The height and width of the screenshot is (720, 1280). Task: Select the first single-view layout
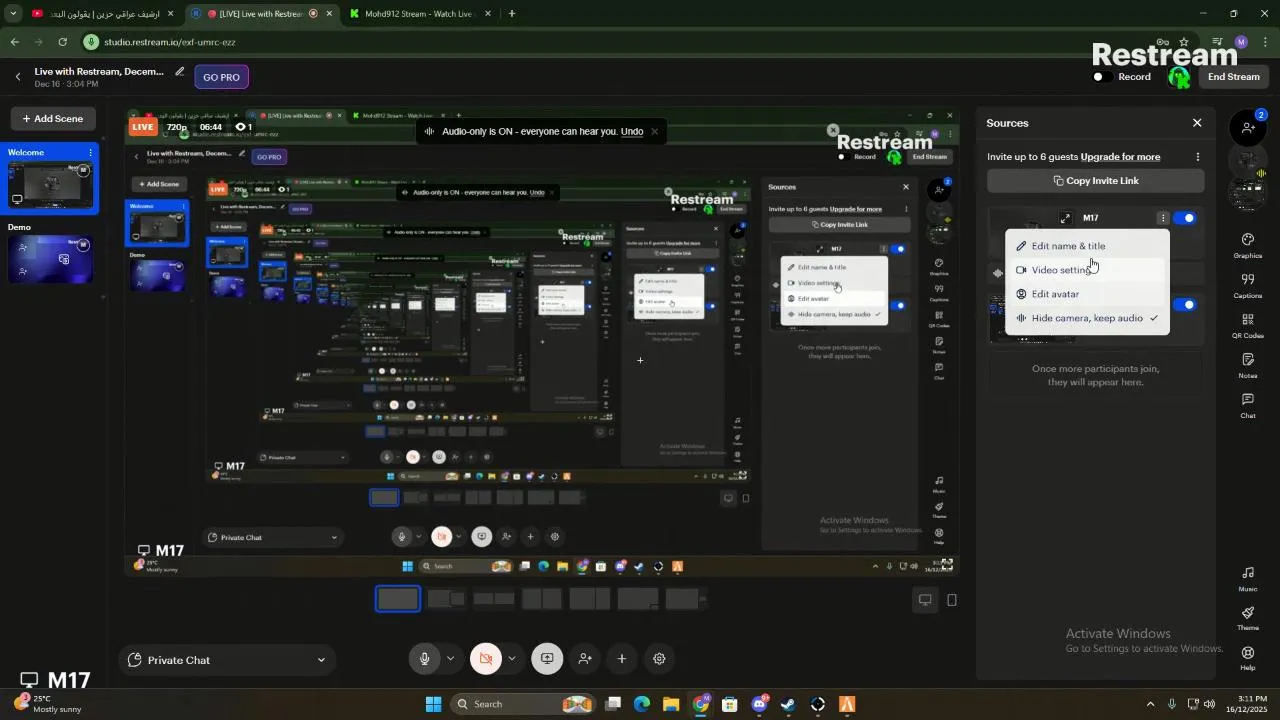(398, 599)
